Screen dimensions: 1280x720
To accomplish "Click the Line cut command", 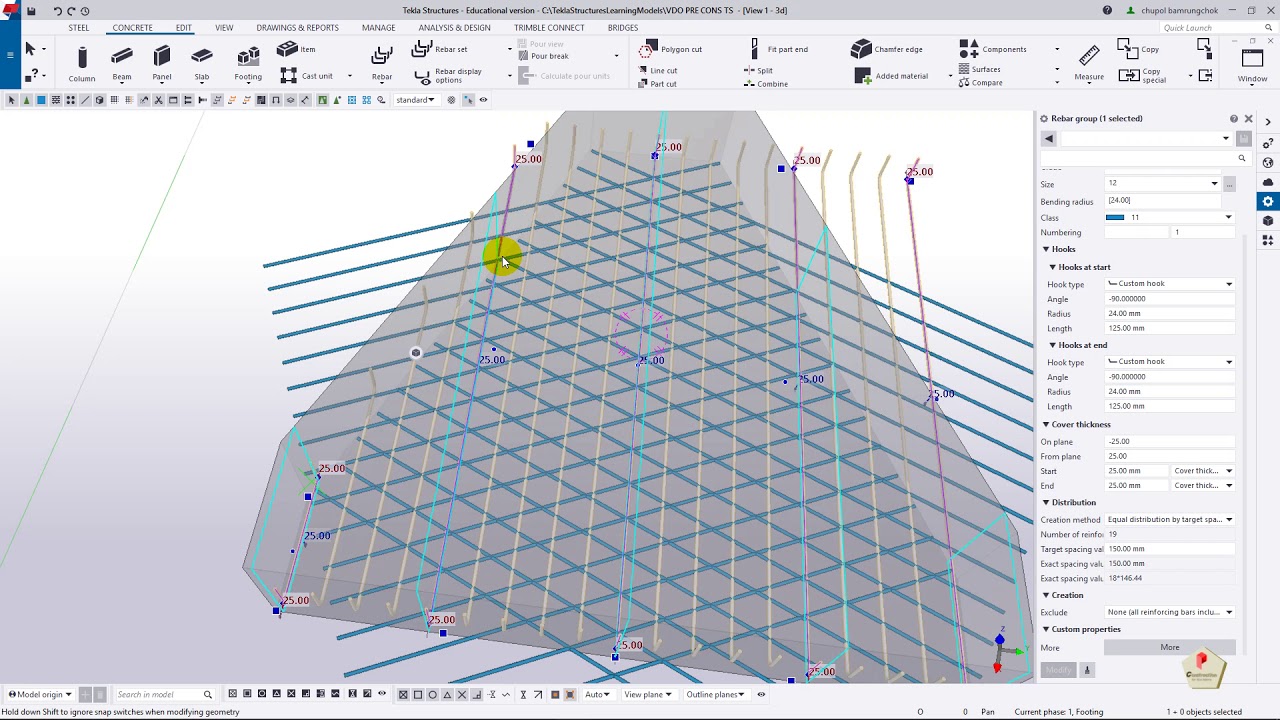I will click(657, 71).
